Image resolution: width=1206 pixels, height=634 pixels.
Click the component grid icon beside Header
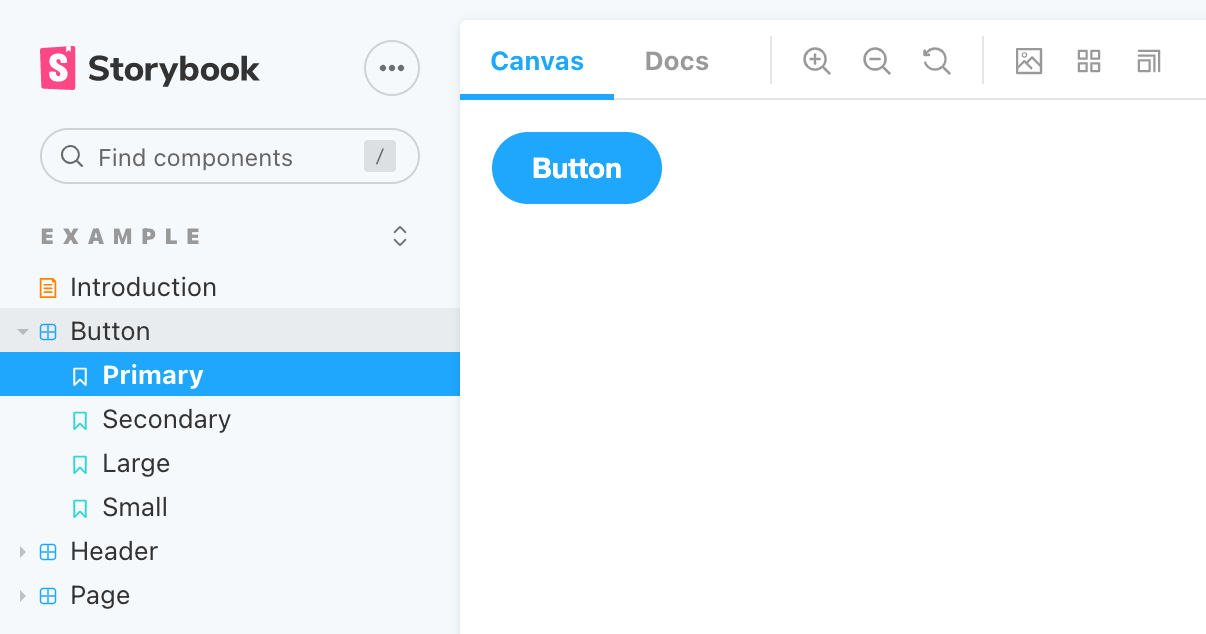(x=47, y=552)
